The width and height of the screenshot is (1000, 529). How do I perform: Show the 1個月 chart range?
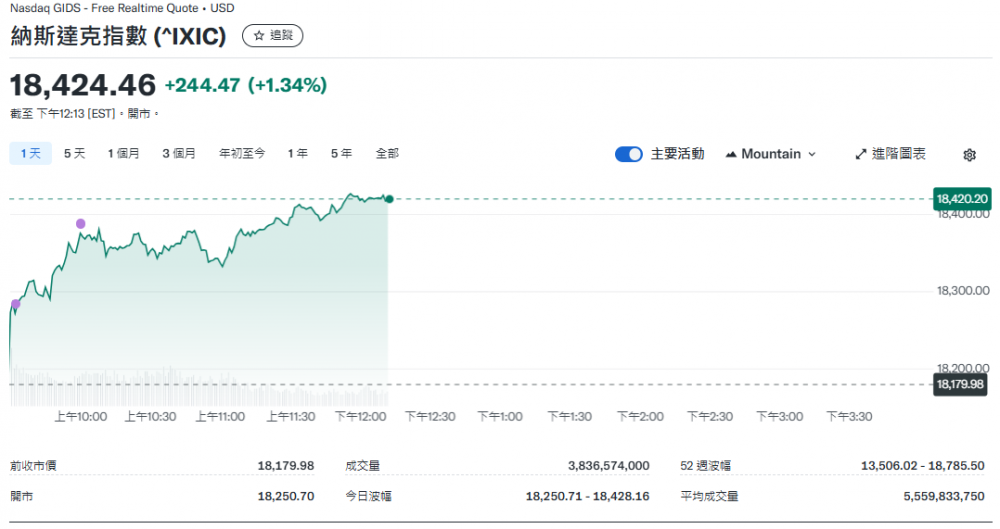pos(124,153)
